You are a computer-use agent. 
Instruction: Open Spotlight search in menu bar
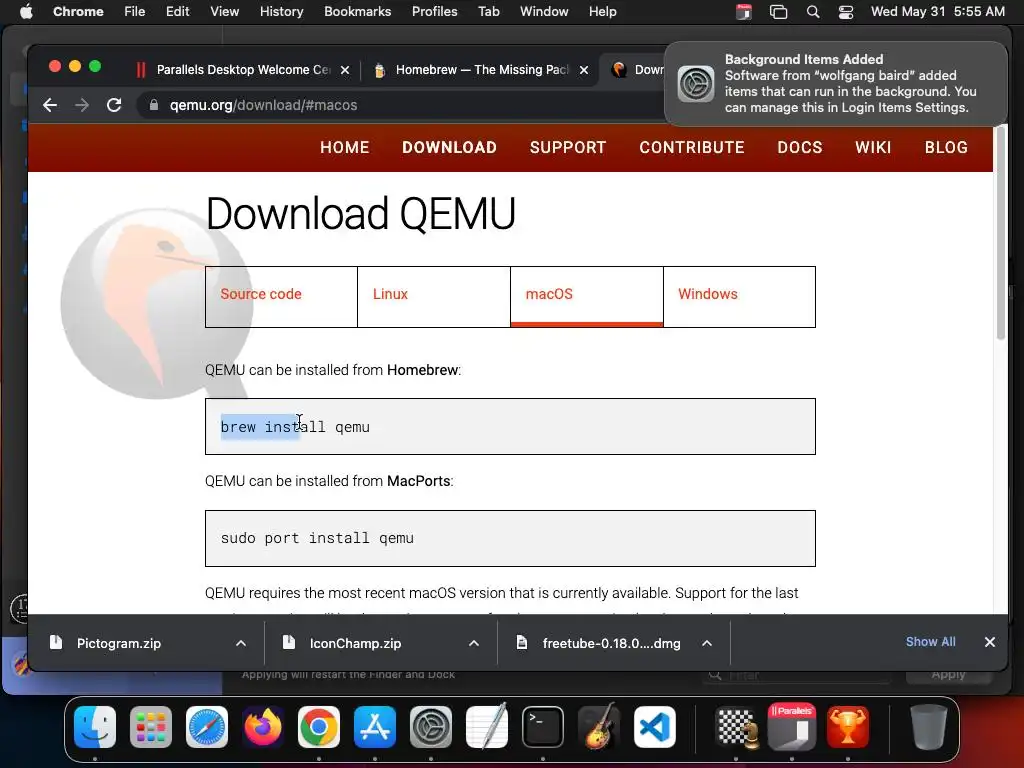[813, 12]
